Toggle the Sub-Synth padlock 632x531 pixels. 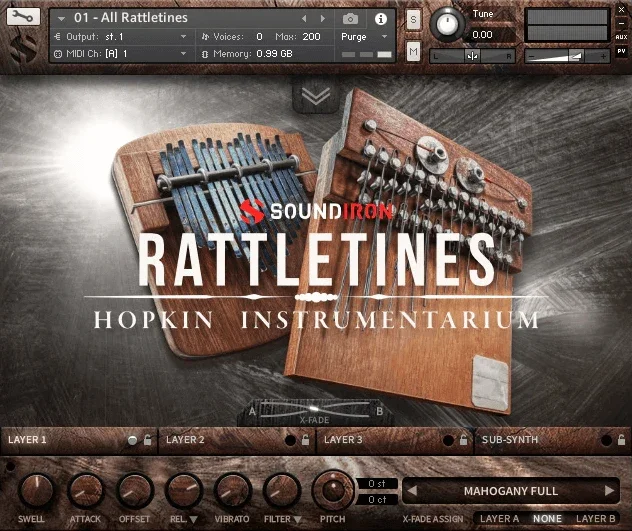[622, 440]
